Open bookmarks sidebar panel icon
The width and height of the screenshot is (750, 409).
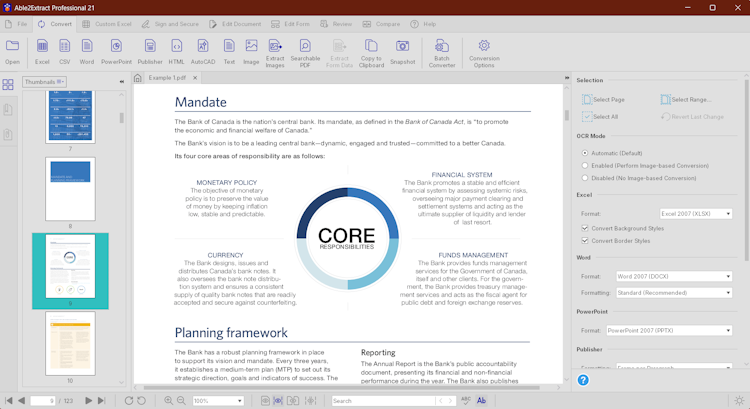click(x=8, y=110)
